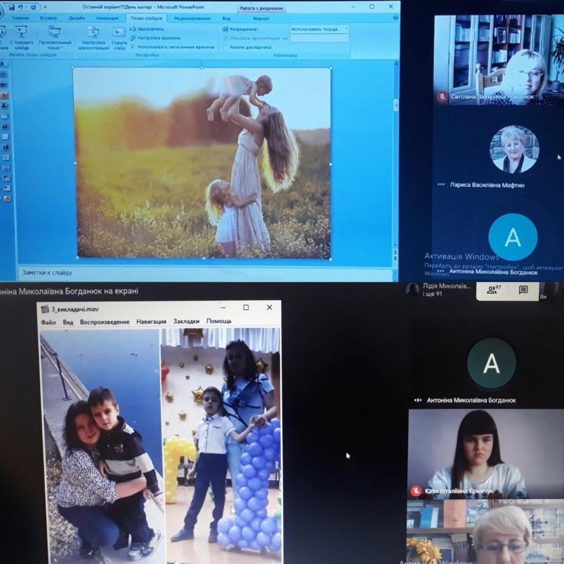The image size is (564, 564).
Task: Open the Воспроизведение menu in player
Action: tap(105, 322)
